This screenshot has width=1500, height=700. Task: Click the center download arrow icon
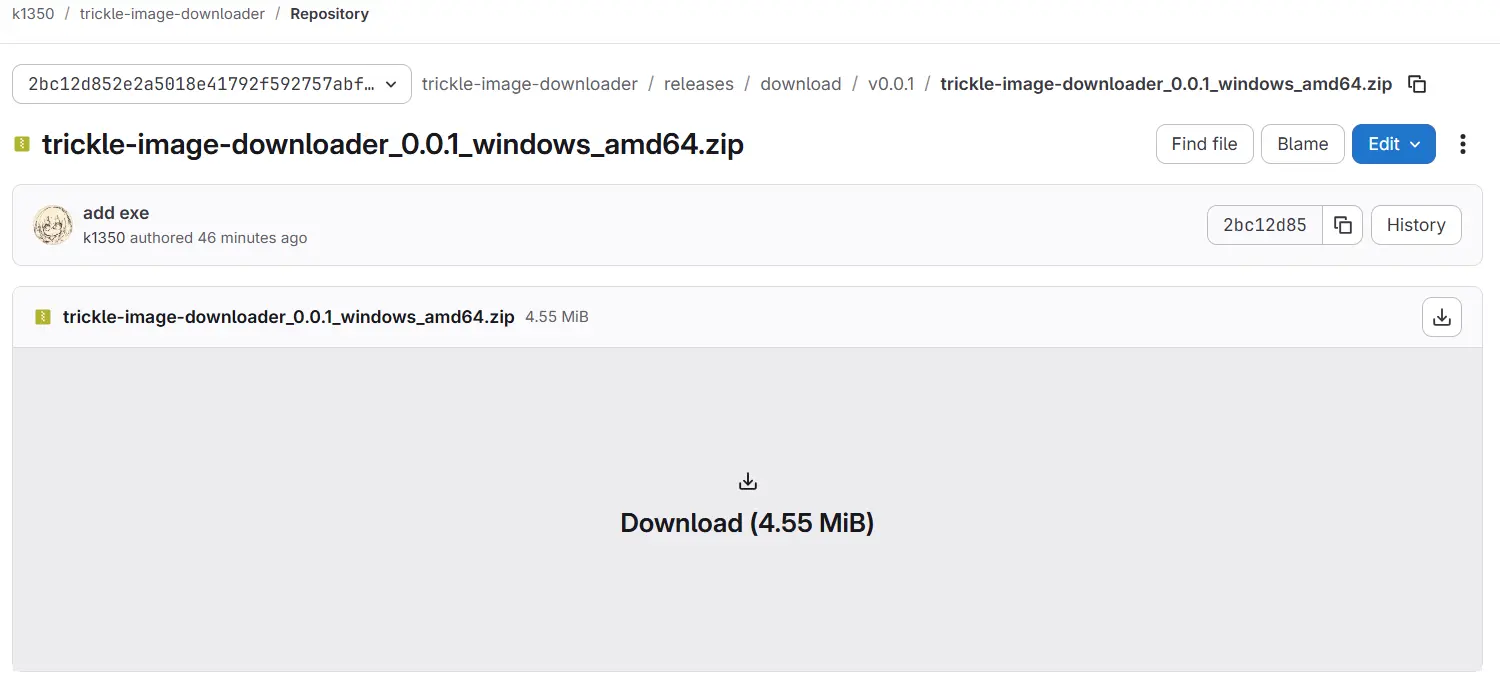tap(747, 482)
